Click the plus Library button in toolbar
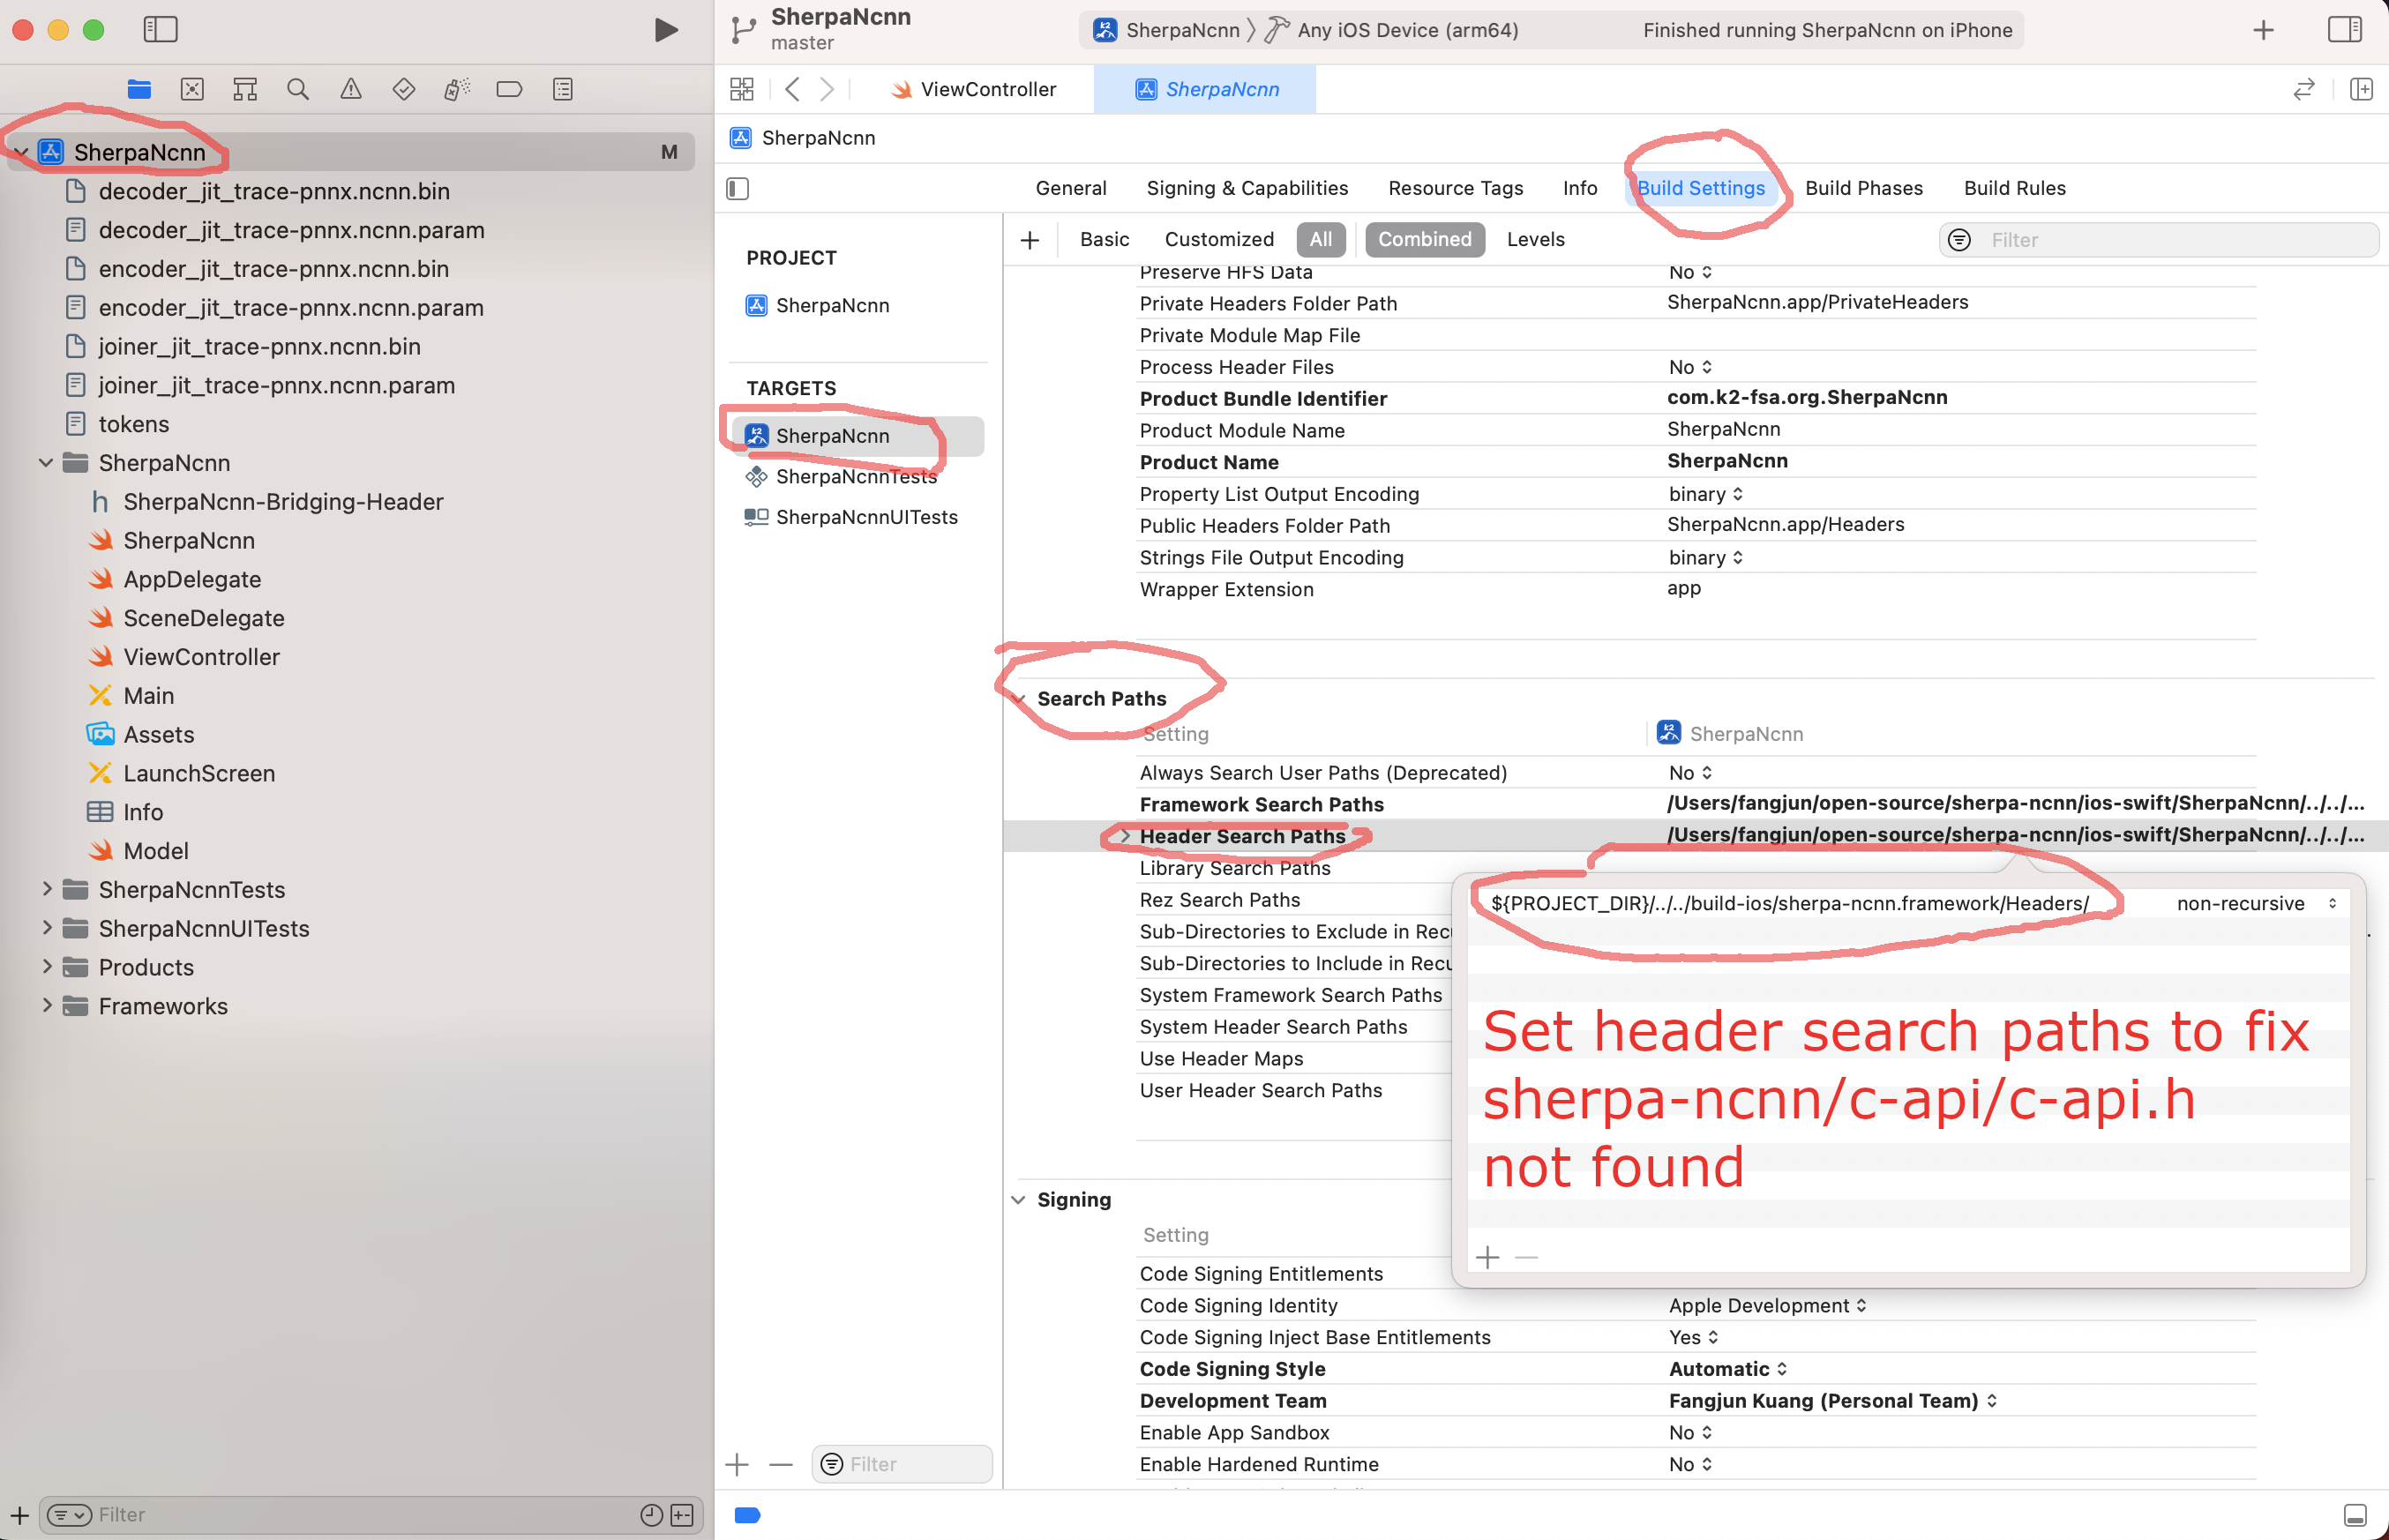Screen dimensions: 2389x1540 [x=2264, y=30]
